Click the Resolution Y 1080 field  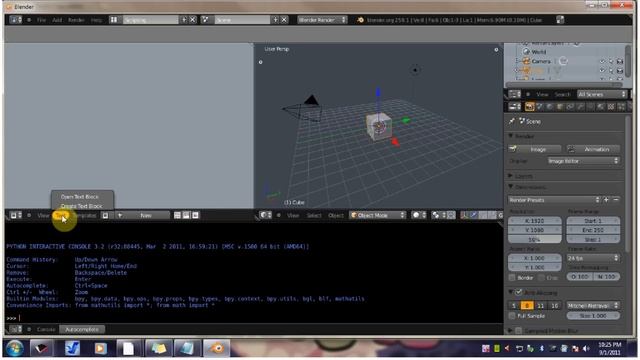point(535,230)
